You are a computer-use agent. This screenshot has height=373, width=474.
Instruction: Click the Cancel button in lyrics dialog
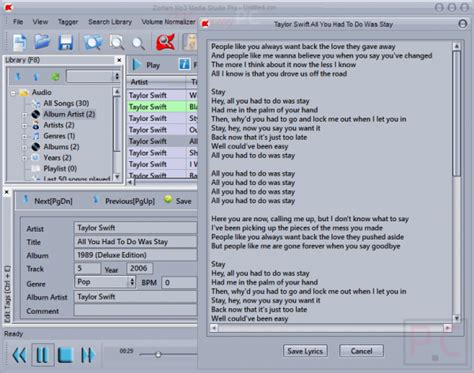click(361, 351)
